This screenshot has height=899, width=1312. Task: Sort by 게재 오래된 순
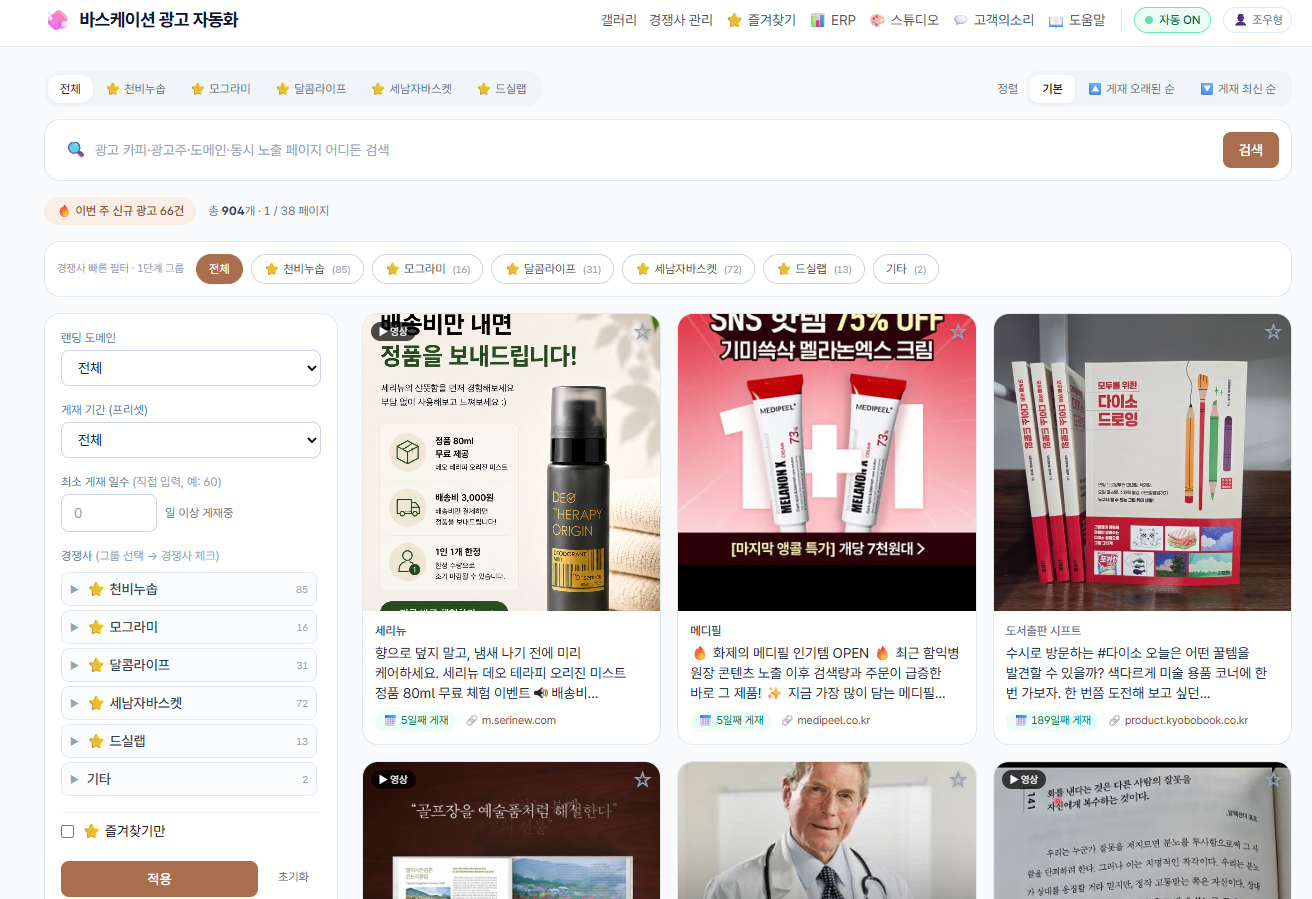(x=1131, y=89)
